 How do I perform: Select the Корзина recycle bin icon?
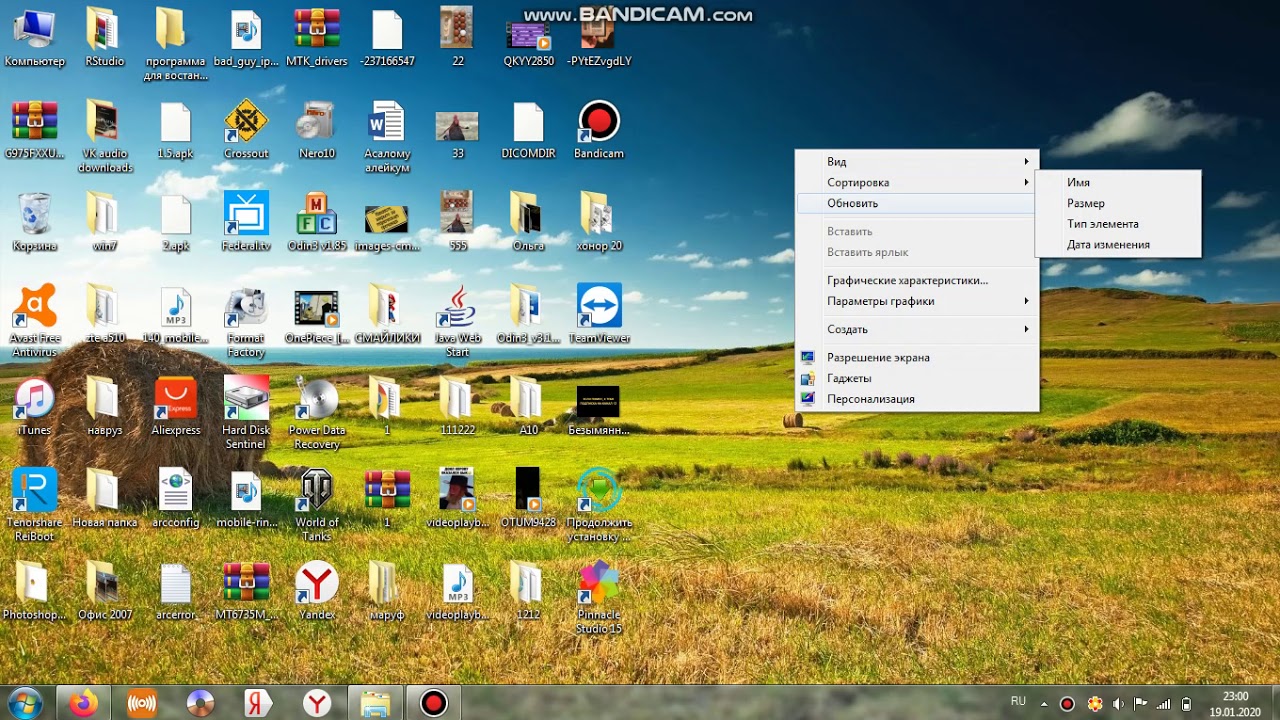34,222
